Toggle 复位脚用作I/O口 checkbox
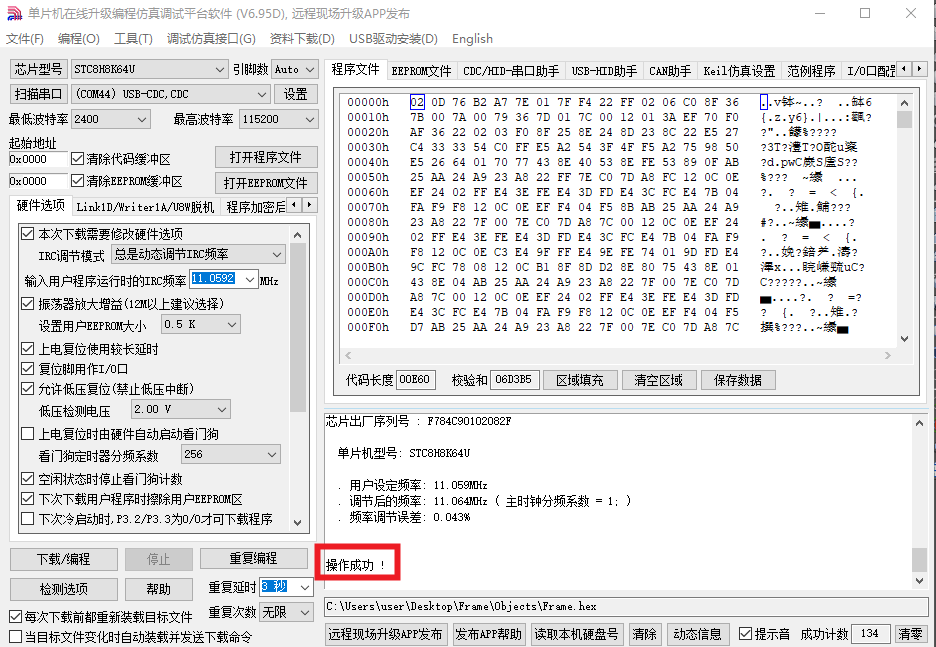 point(27,368)
